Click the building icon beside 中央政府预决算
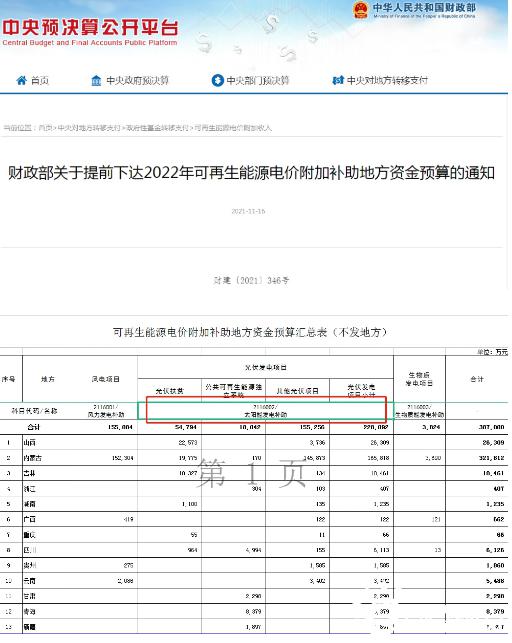 (x=96, y=80)
